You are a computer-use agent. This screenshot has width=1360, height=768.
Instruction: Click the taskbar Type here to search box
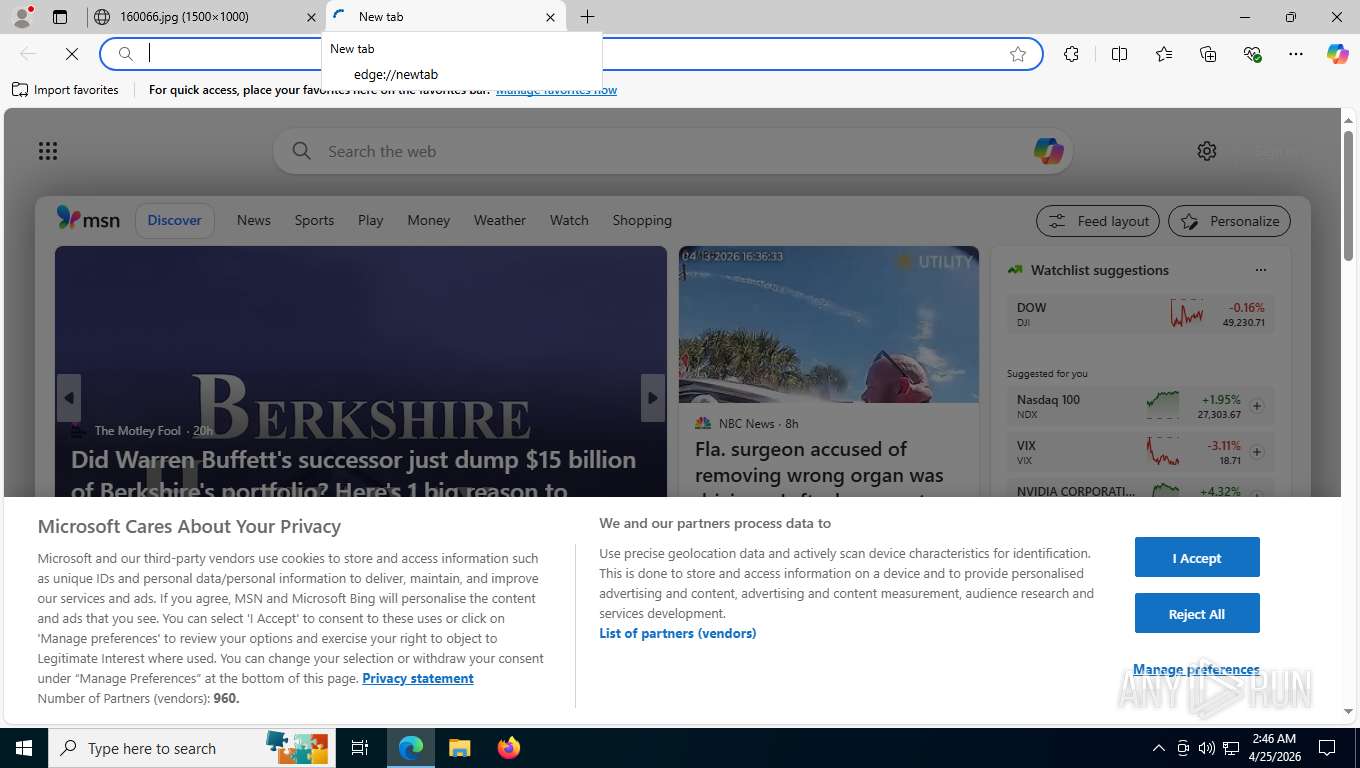tap(193, 748)
